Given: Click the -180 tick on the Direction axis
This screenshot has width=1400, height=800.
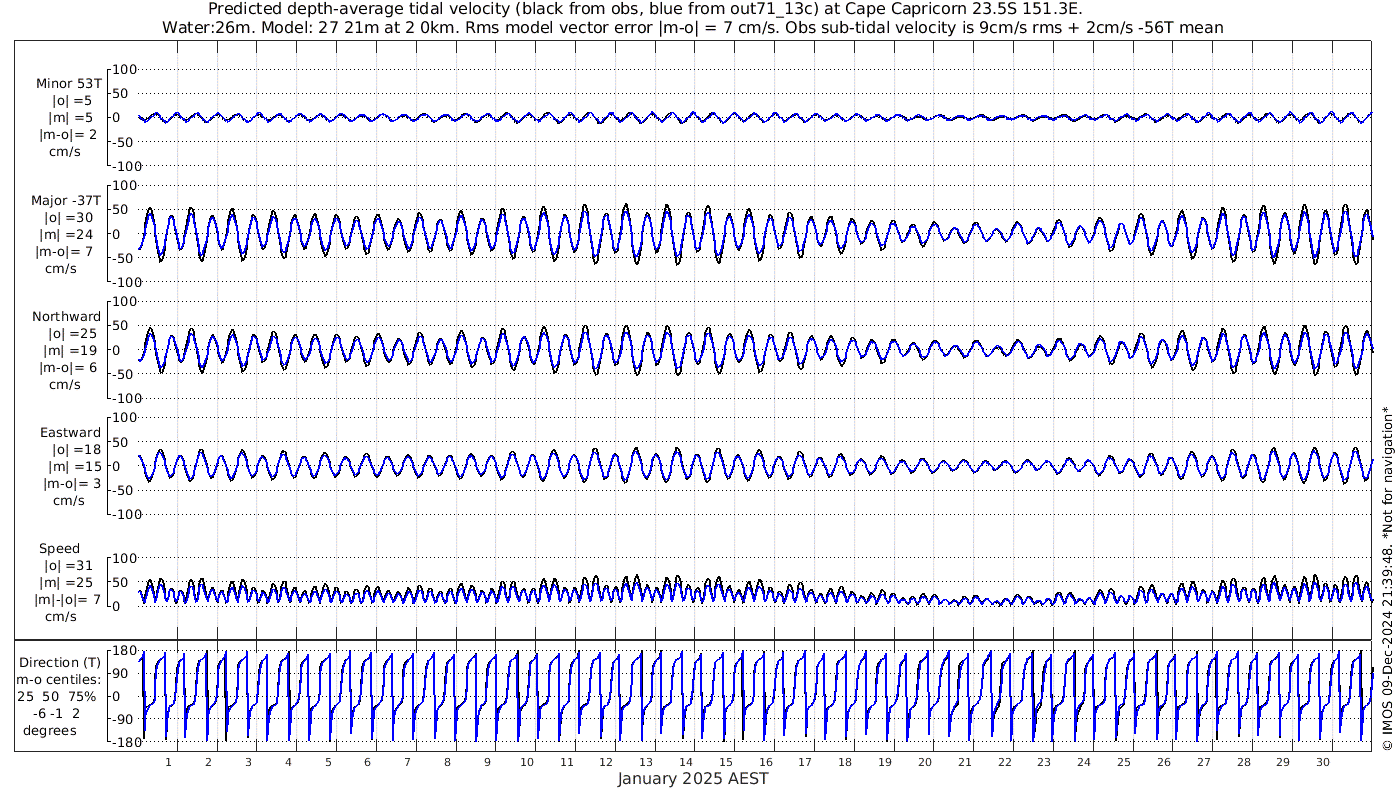Looking at the screenshot, I should (x=121, y=743).
